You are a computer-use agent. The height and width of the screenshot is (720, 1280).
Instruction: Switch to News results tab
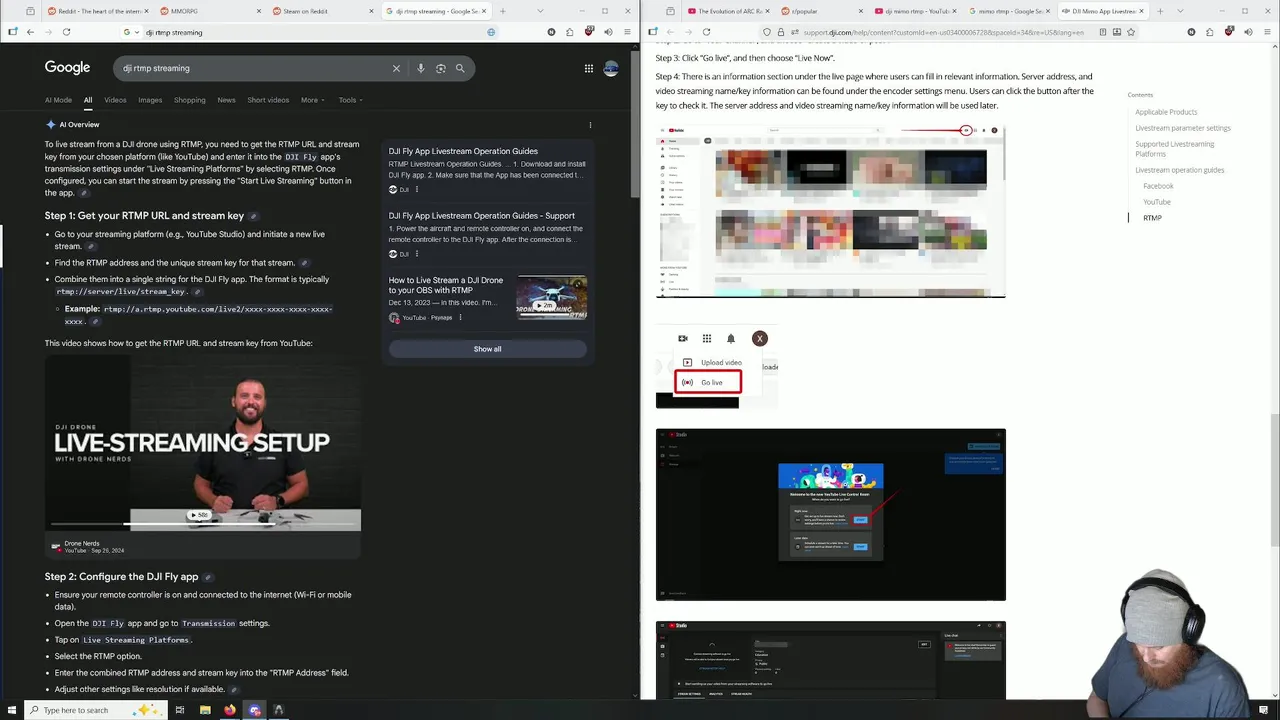point(227,100)
